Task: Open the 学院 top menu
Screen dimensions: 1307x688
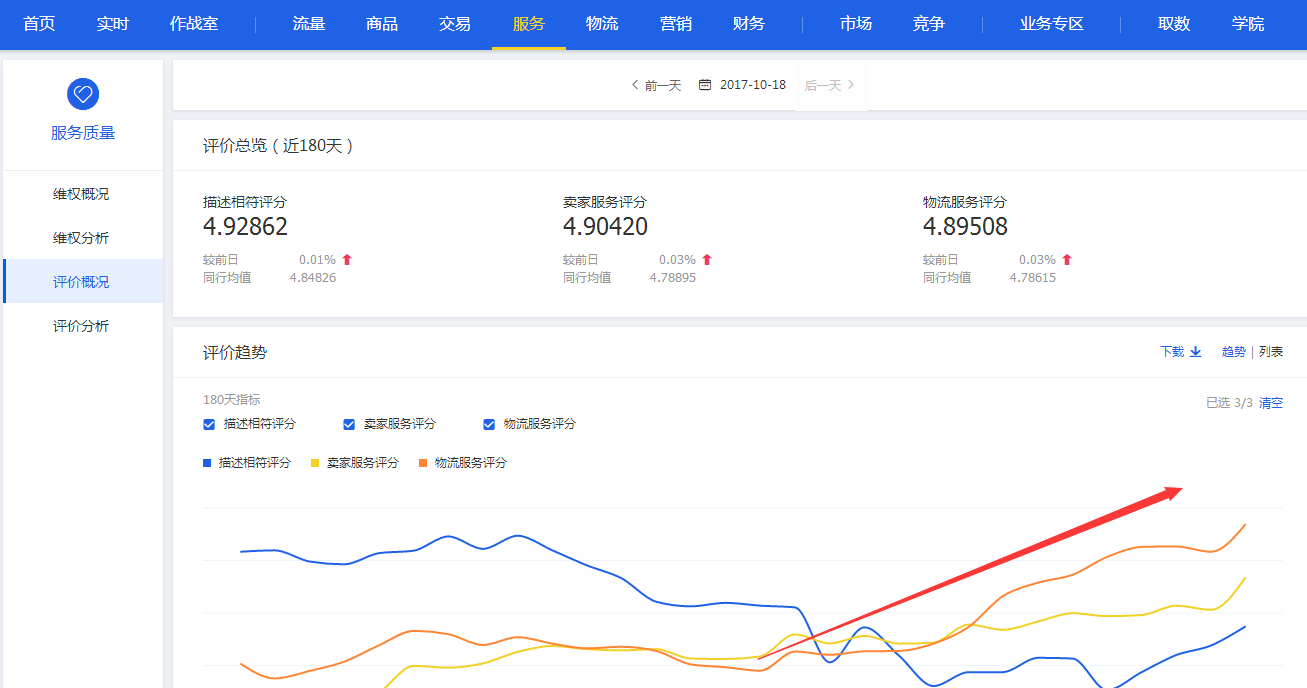Action: 1248,24
